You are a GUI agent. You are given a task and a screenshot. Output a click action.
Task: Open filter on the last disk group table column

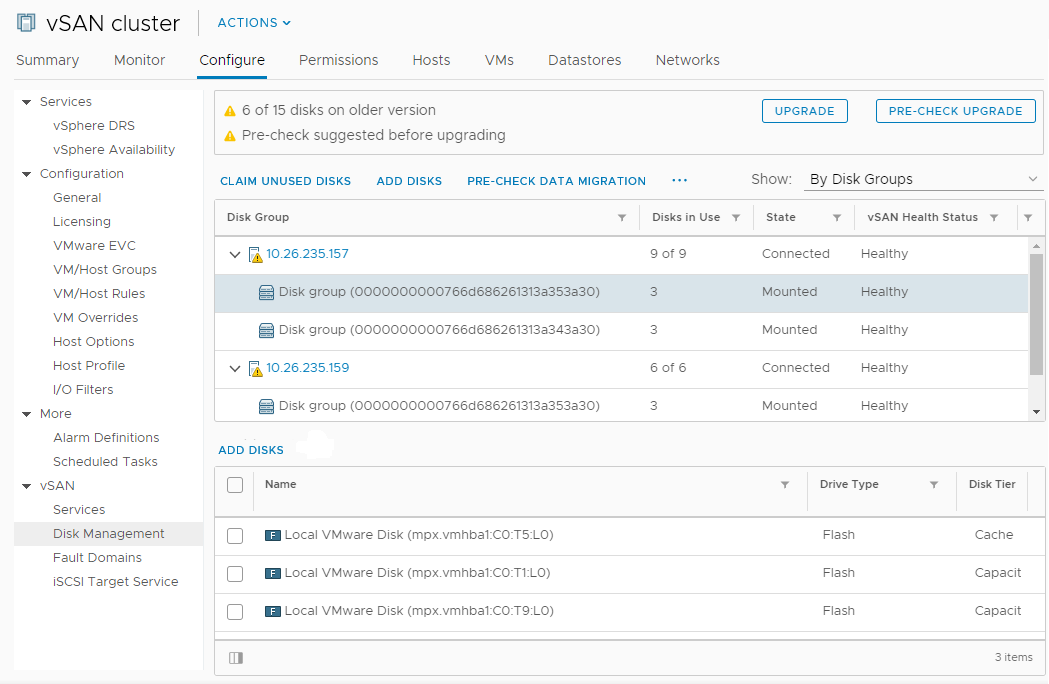[1028, 218]
